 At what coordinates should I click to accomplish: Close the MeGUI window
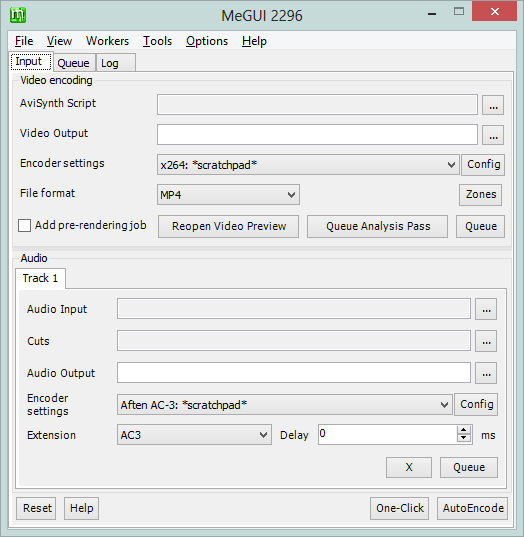[494, 11]
